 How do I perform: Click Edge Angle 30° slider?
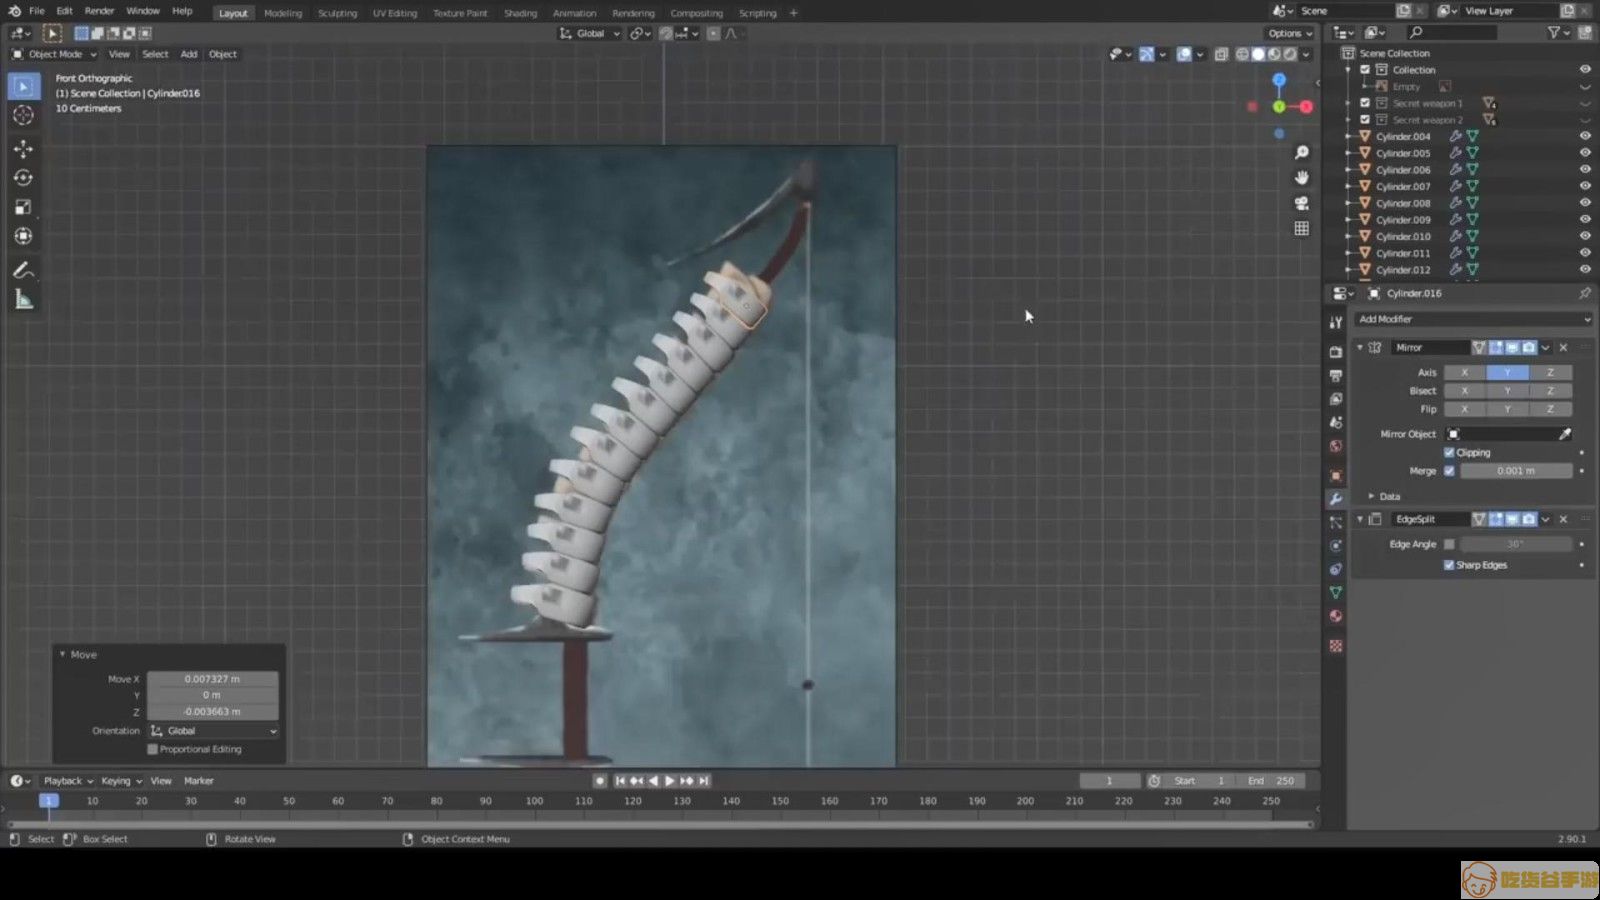coord(1516,544)
